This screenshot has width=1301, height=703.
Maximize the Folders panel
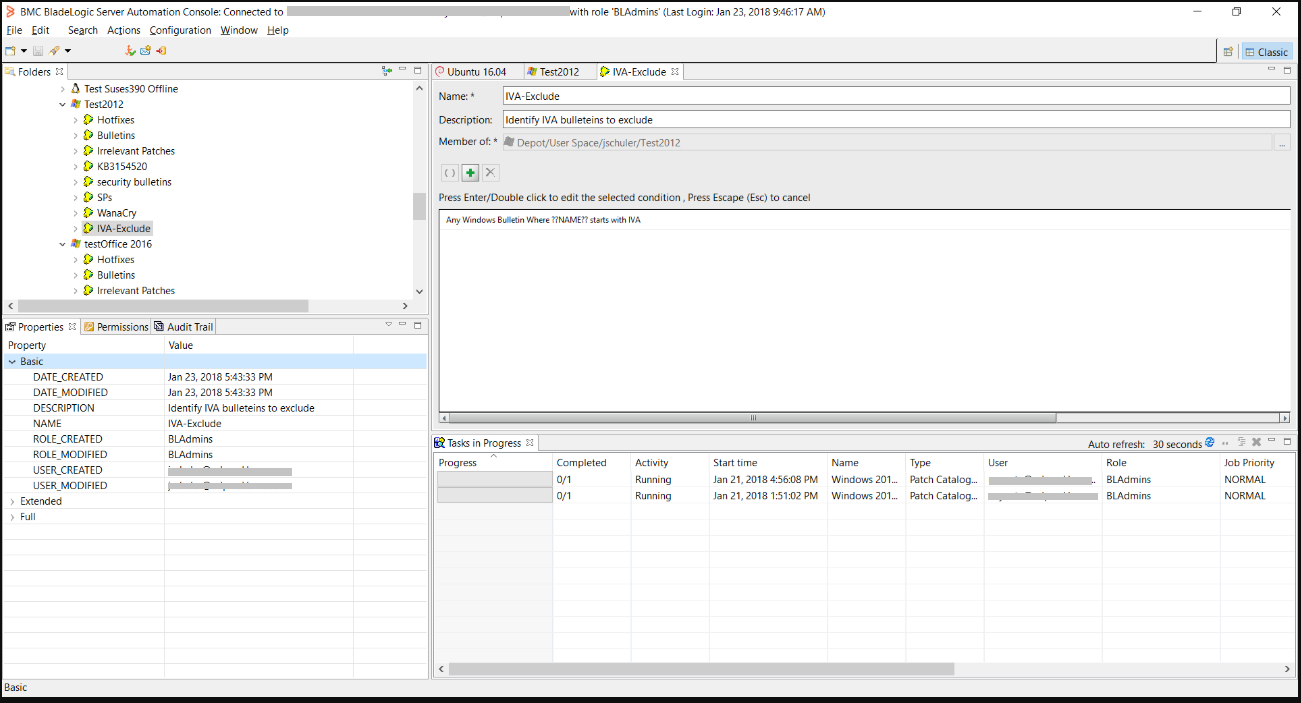(418, 71)
